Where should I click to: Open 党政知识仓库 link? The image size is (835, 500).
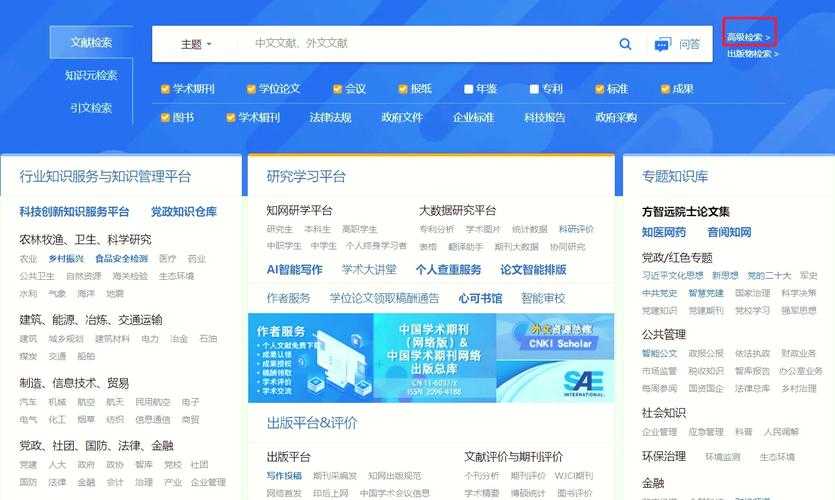point(184,211)
